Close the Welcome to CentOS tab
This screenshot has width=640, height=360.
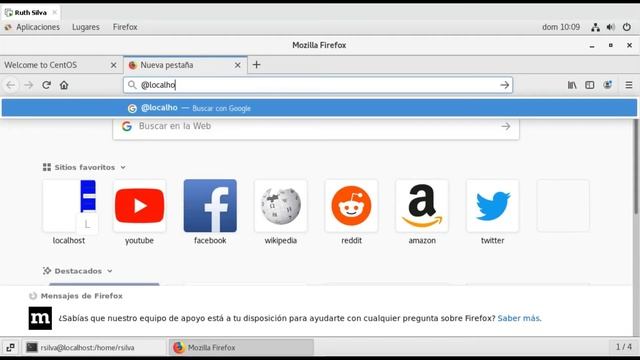point(113,65)
